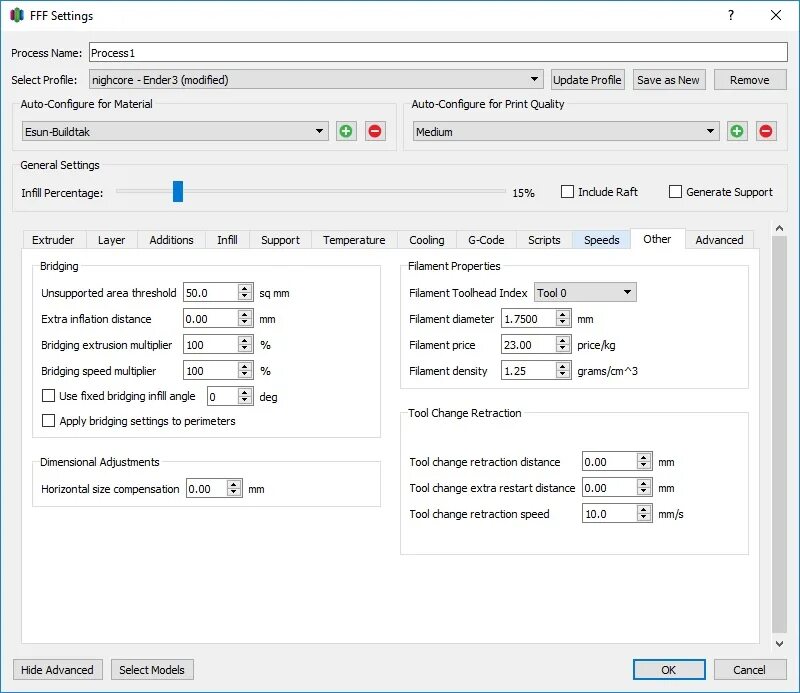Click the Cancel button
The width and height of the screenshot is (800, 693).
click(x=749, y=670)
